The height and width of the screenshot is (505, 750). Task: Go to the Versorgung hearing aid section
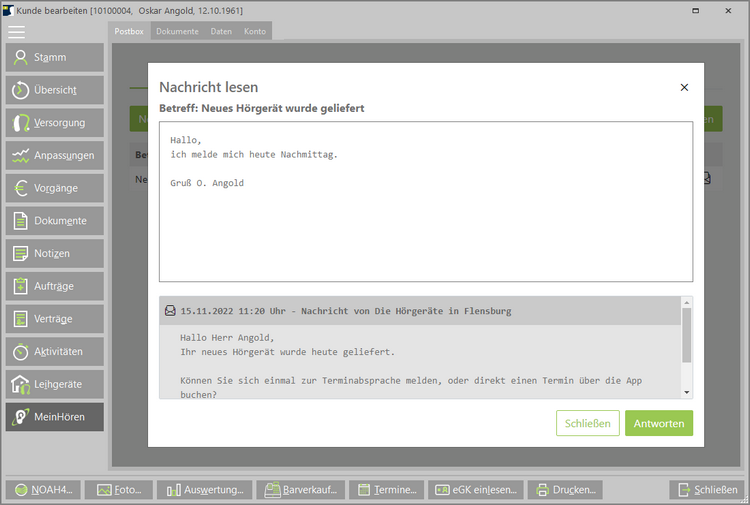(54, 123)
